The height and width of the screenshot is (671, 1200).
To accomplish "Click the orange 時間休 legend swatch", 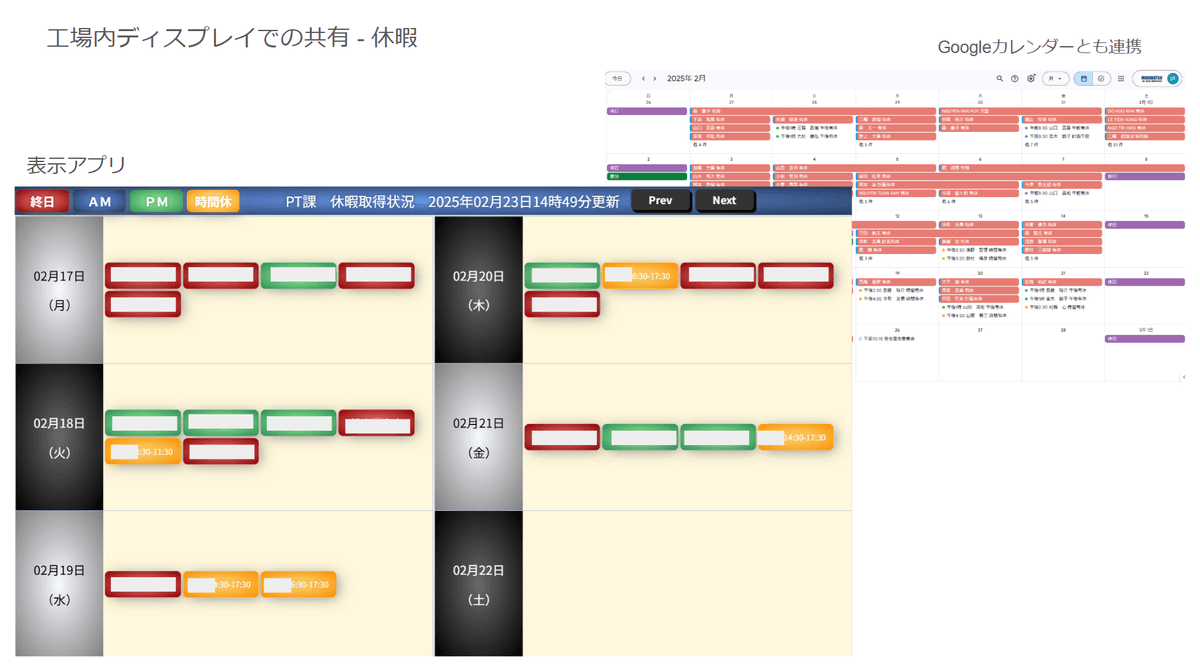I will 213,201.
